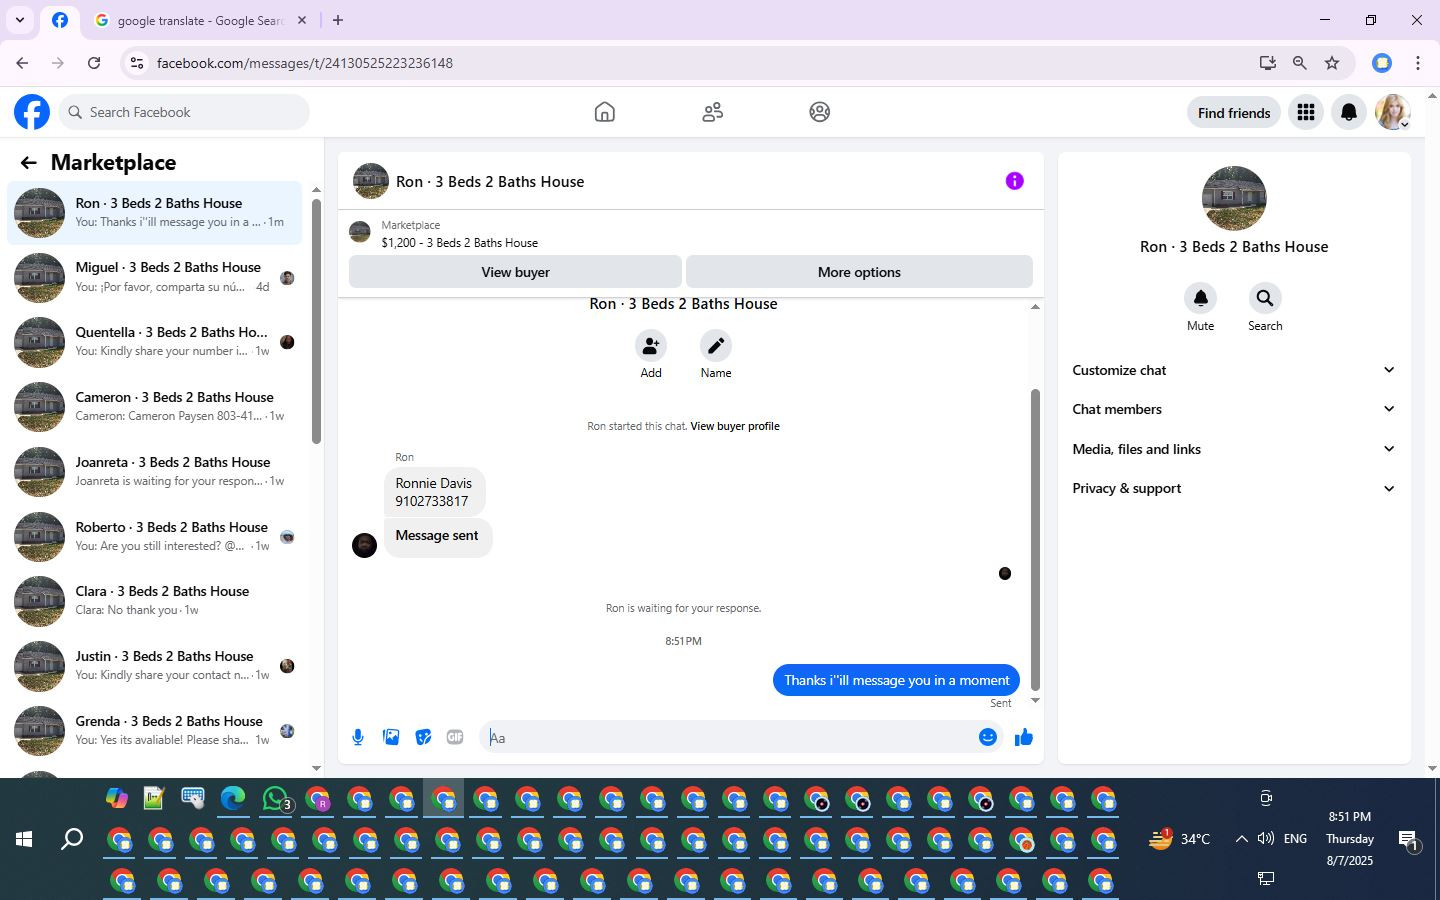Open the Marketplace listing $1,200 header
1440x900 pixels.
tap(691, 234)
